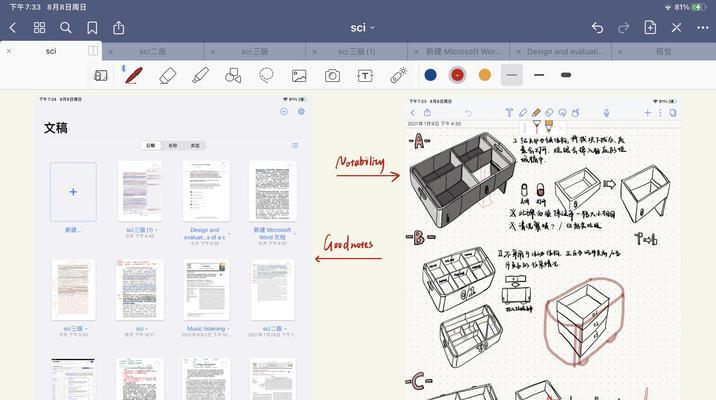Switch to the sci三版 tab
Screen dimensions: 716x400
255,52
